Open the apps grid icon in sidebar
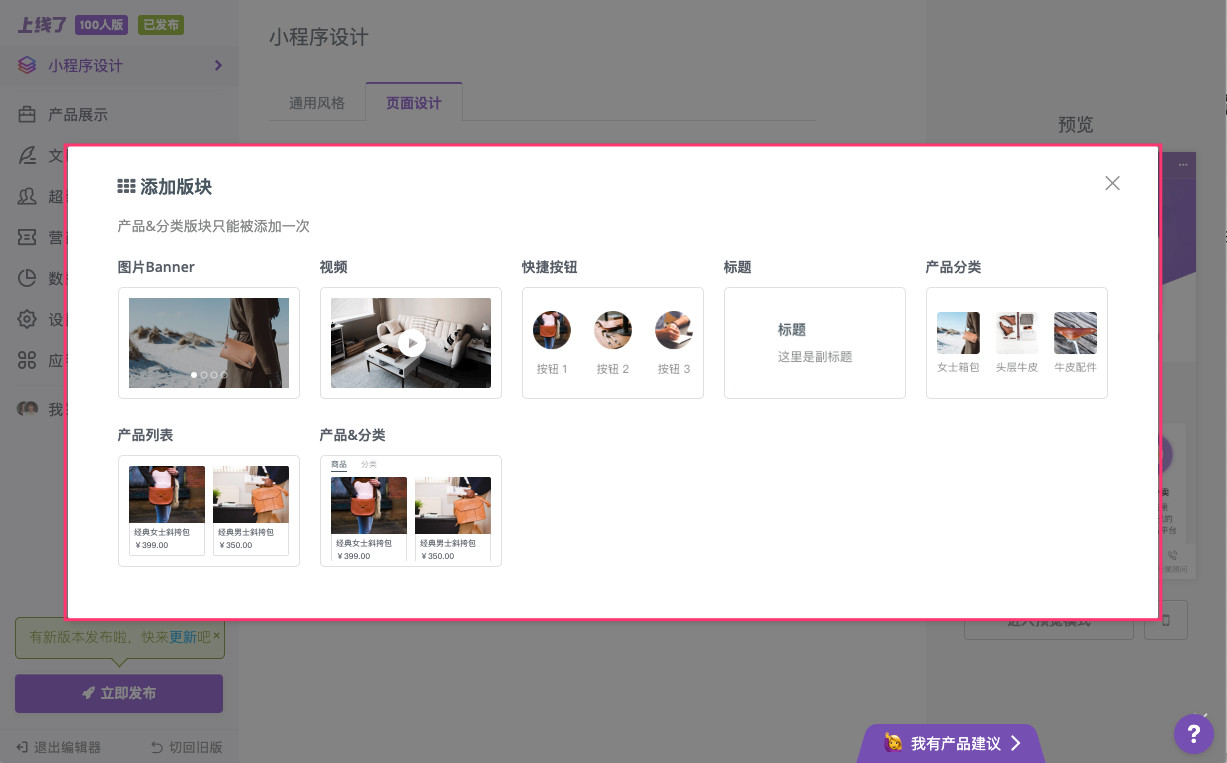The width and height of the screenshot is (1227, 763). click(27, 360)
